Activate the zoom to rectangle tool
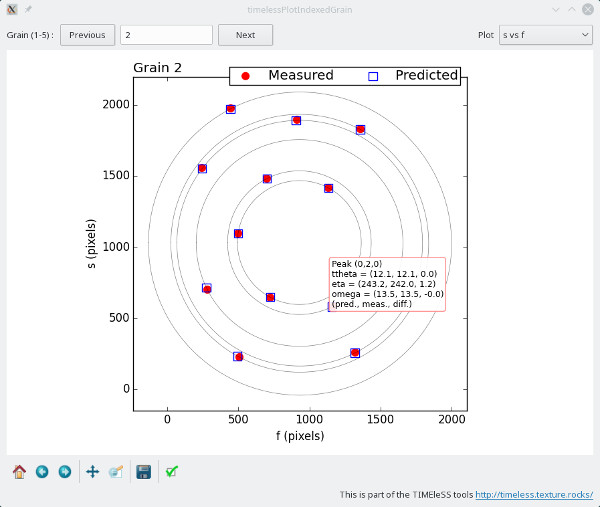 116,471
